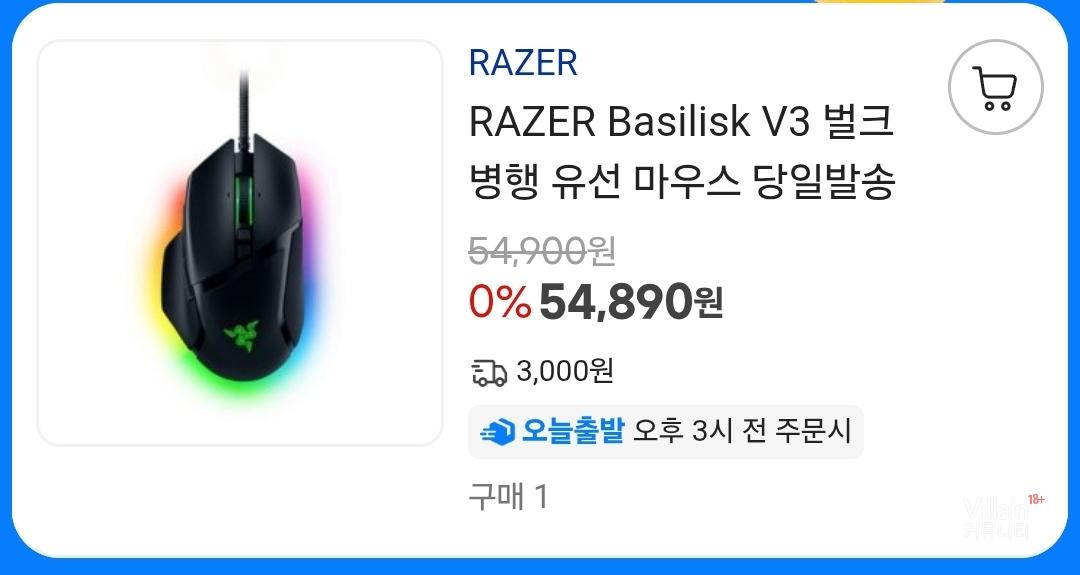Image resolution: width=1080 pixels, height=575 pixels.
Task: Select the 54,890원 sale price
Action: pyautogui.click(x=630, y=302)
